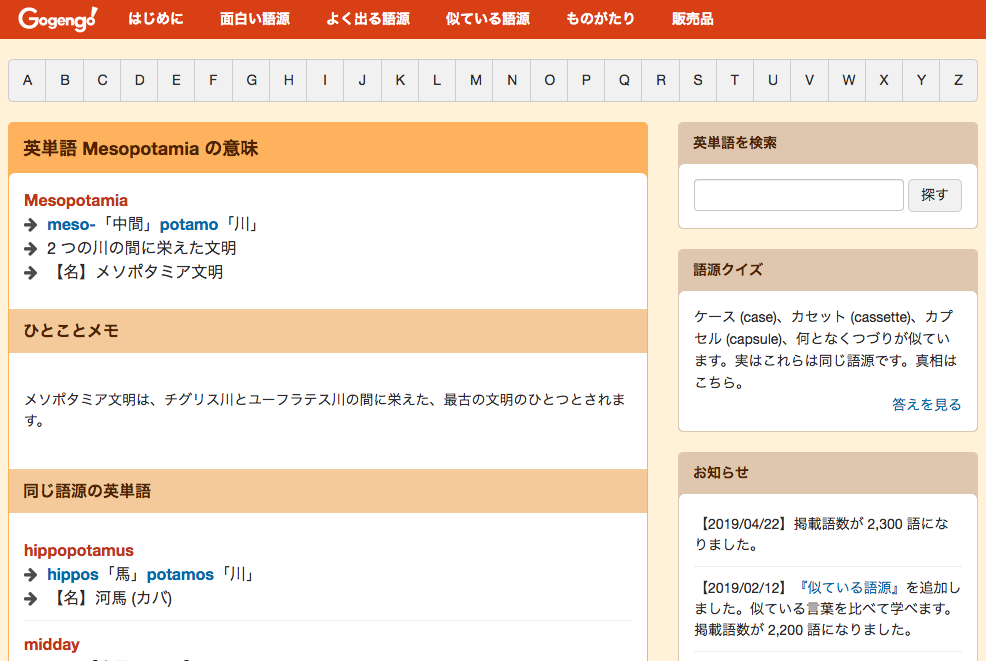
Task: Click the 語源クイズ panel header
Action: pos(828,270)
